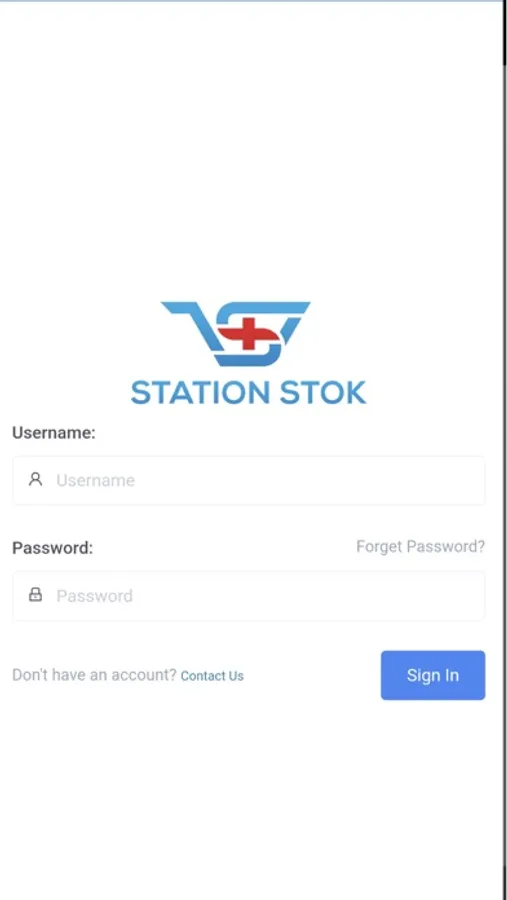Click the scrollbar track below the thumb
Viewport: 507px width, 900px height.
pos(505,482)
